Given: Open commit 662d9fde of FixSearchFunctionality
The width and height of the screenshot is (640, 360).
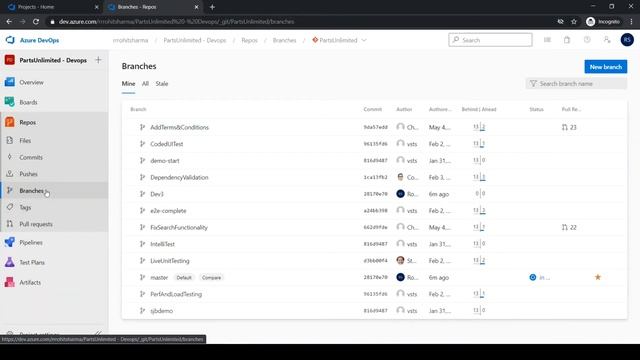Looking at the screenshot, I should (376, 227).
